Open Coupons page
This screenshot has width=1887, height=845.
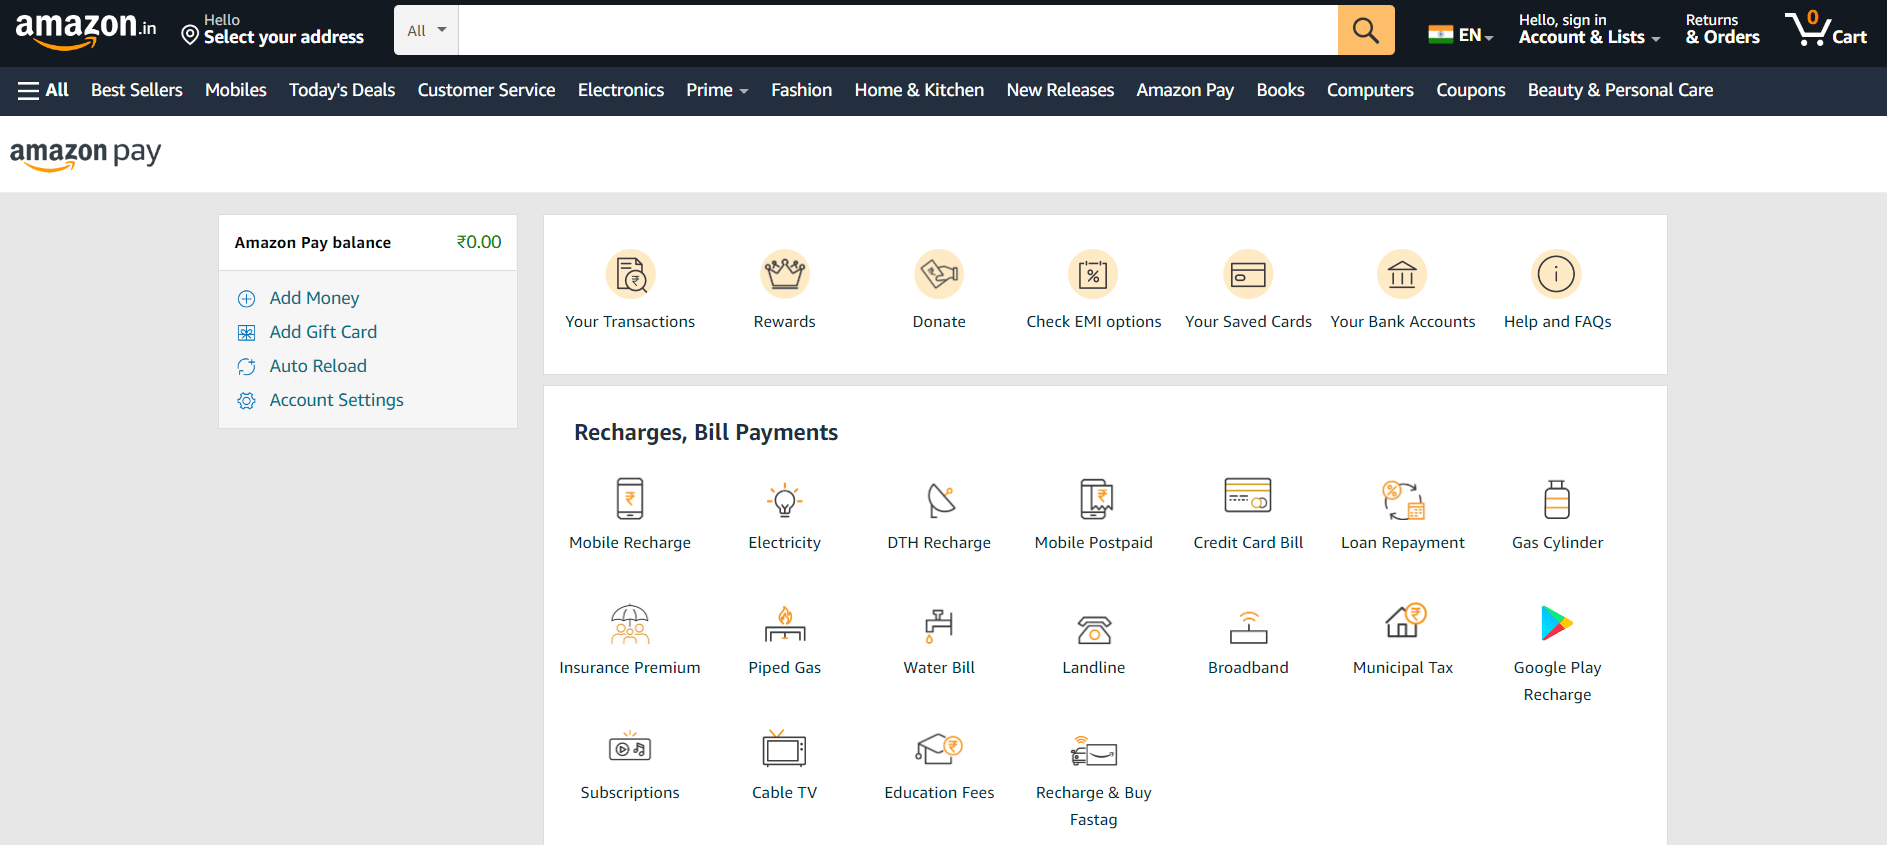1470,90
